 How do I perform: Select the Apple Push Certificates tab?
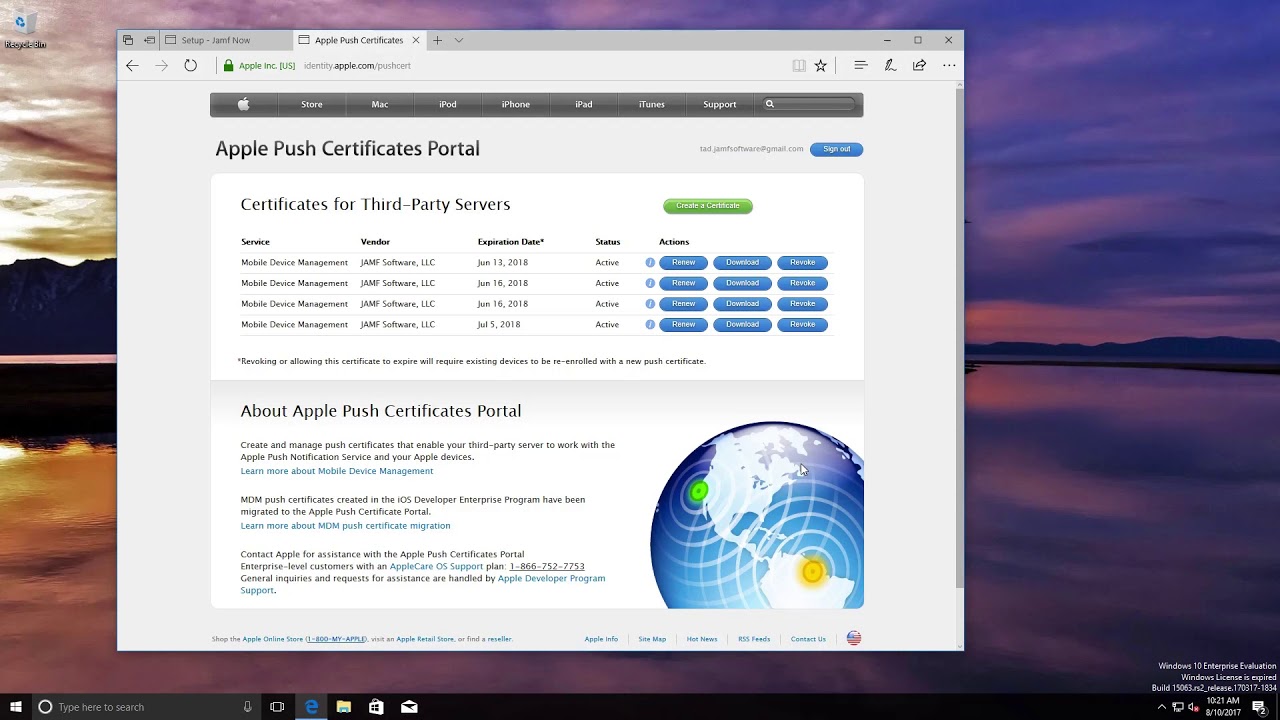tap(359, 40)
